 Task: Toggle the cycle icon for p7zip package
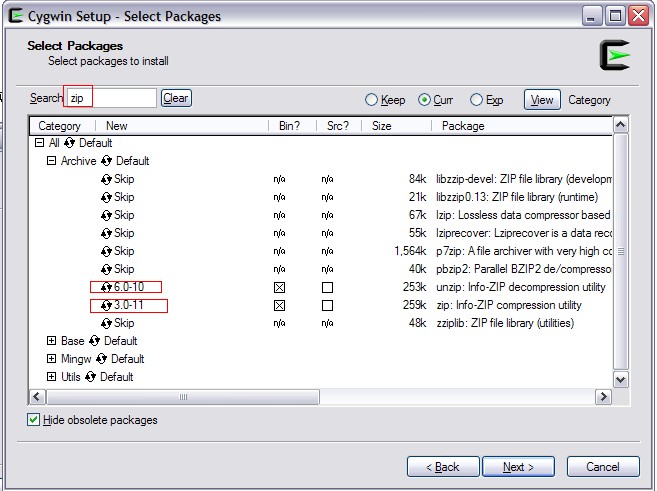pyautogui.click(x=106, y=251)
